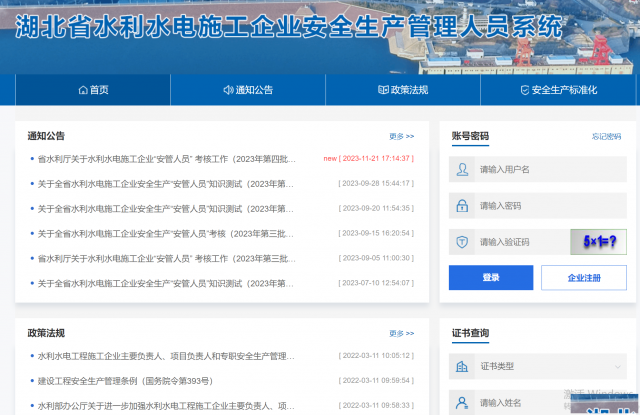The image size is (640, 415).
Task: Click the 企业注册 register button
Action: (x=584, y=277)
